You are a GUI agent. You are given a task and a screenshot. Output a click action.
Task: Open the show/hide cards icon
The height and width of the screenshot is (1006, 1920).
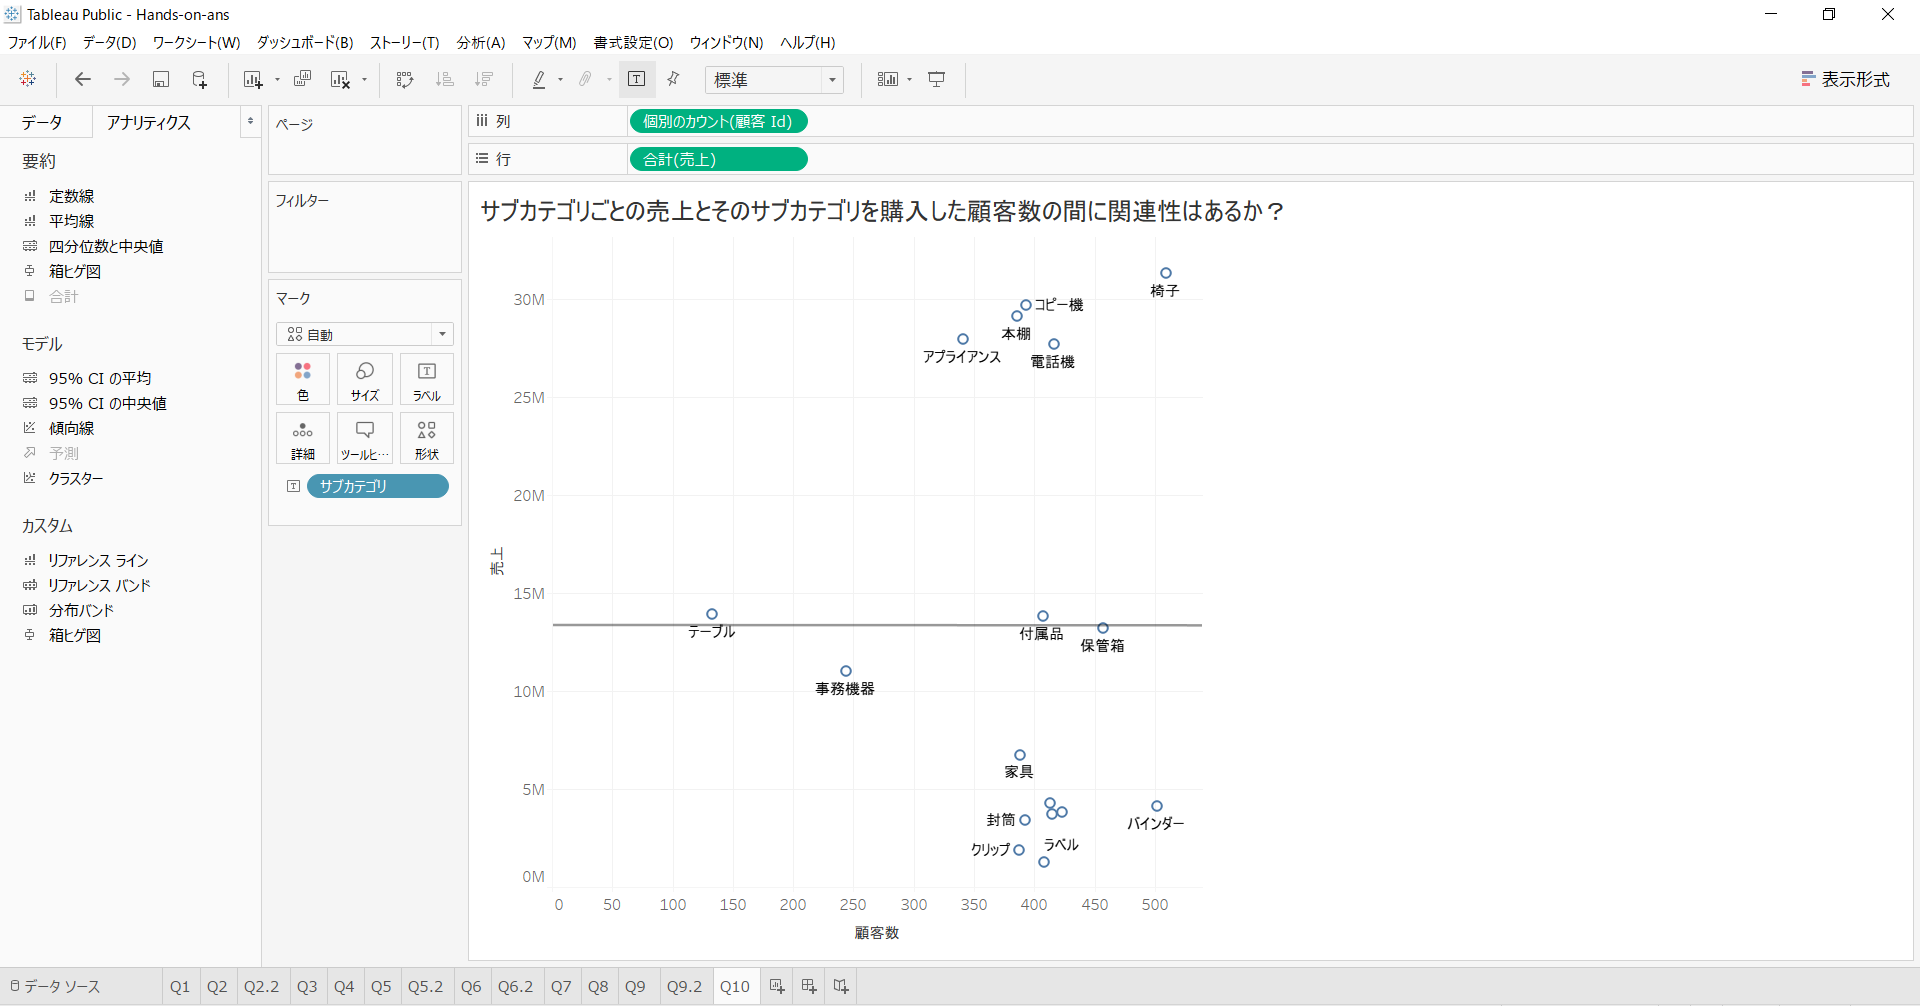(x=887, y=79)
